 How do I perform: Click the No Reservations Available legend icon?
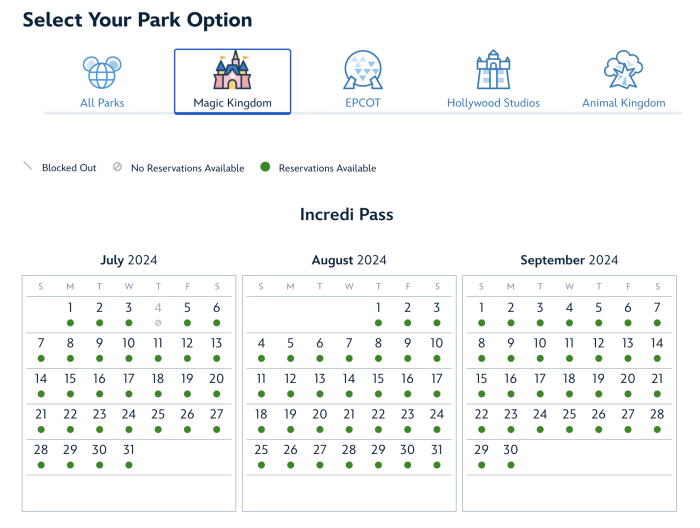tap(117, 167)
